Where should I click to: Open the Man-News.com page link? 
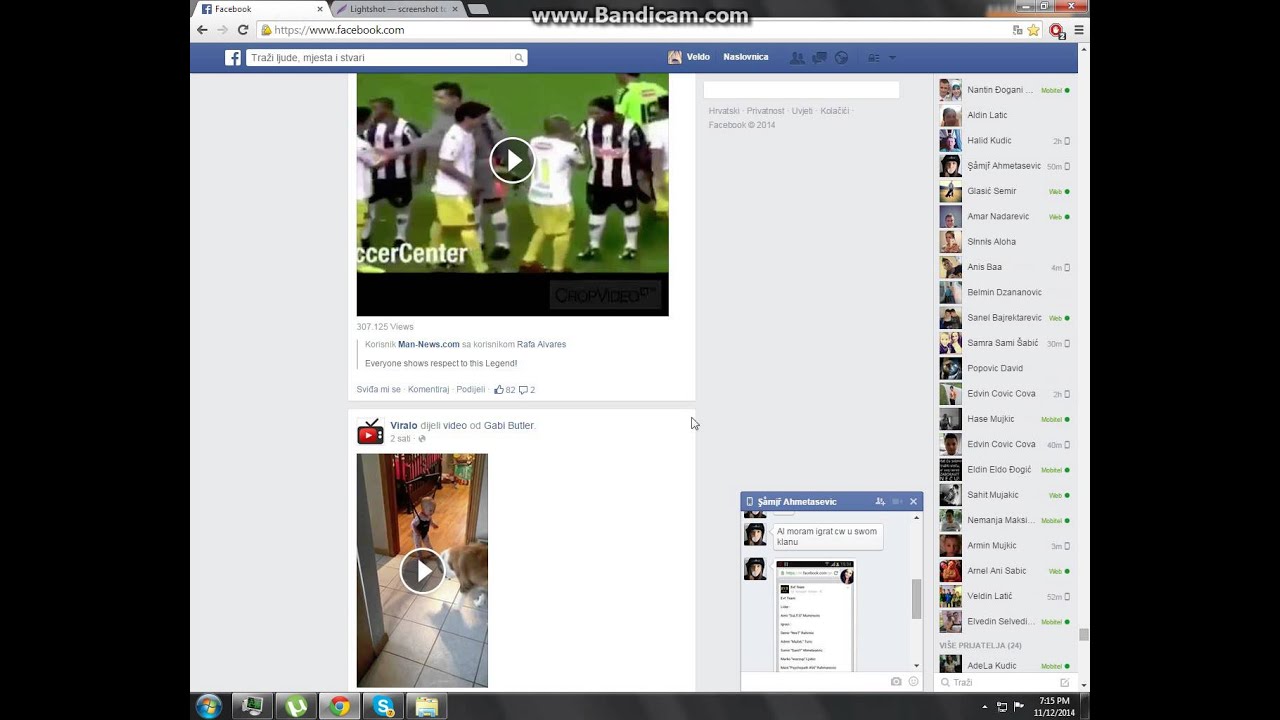point(429,344)
